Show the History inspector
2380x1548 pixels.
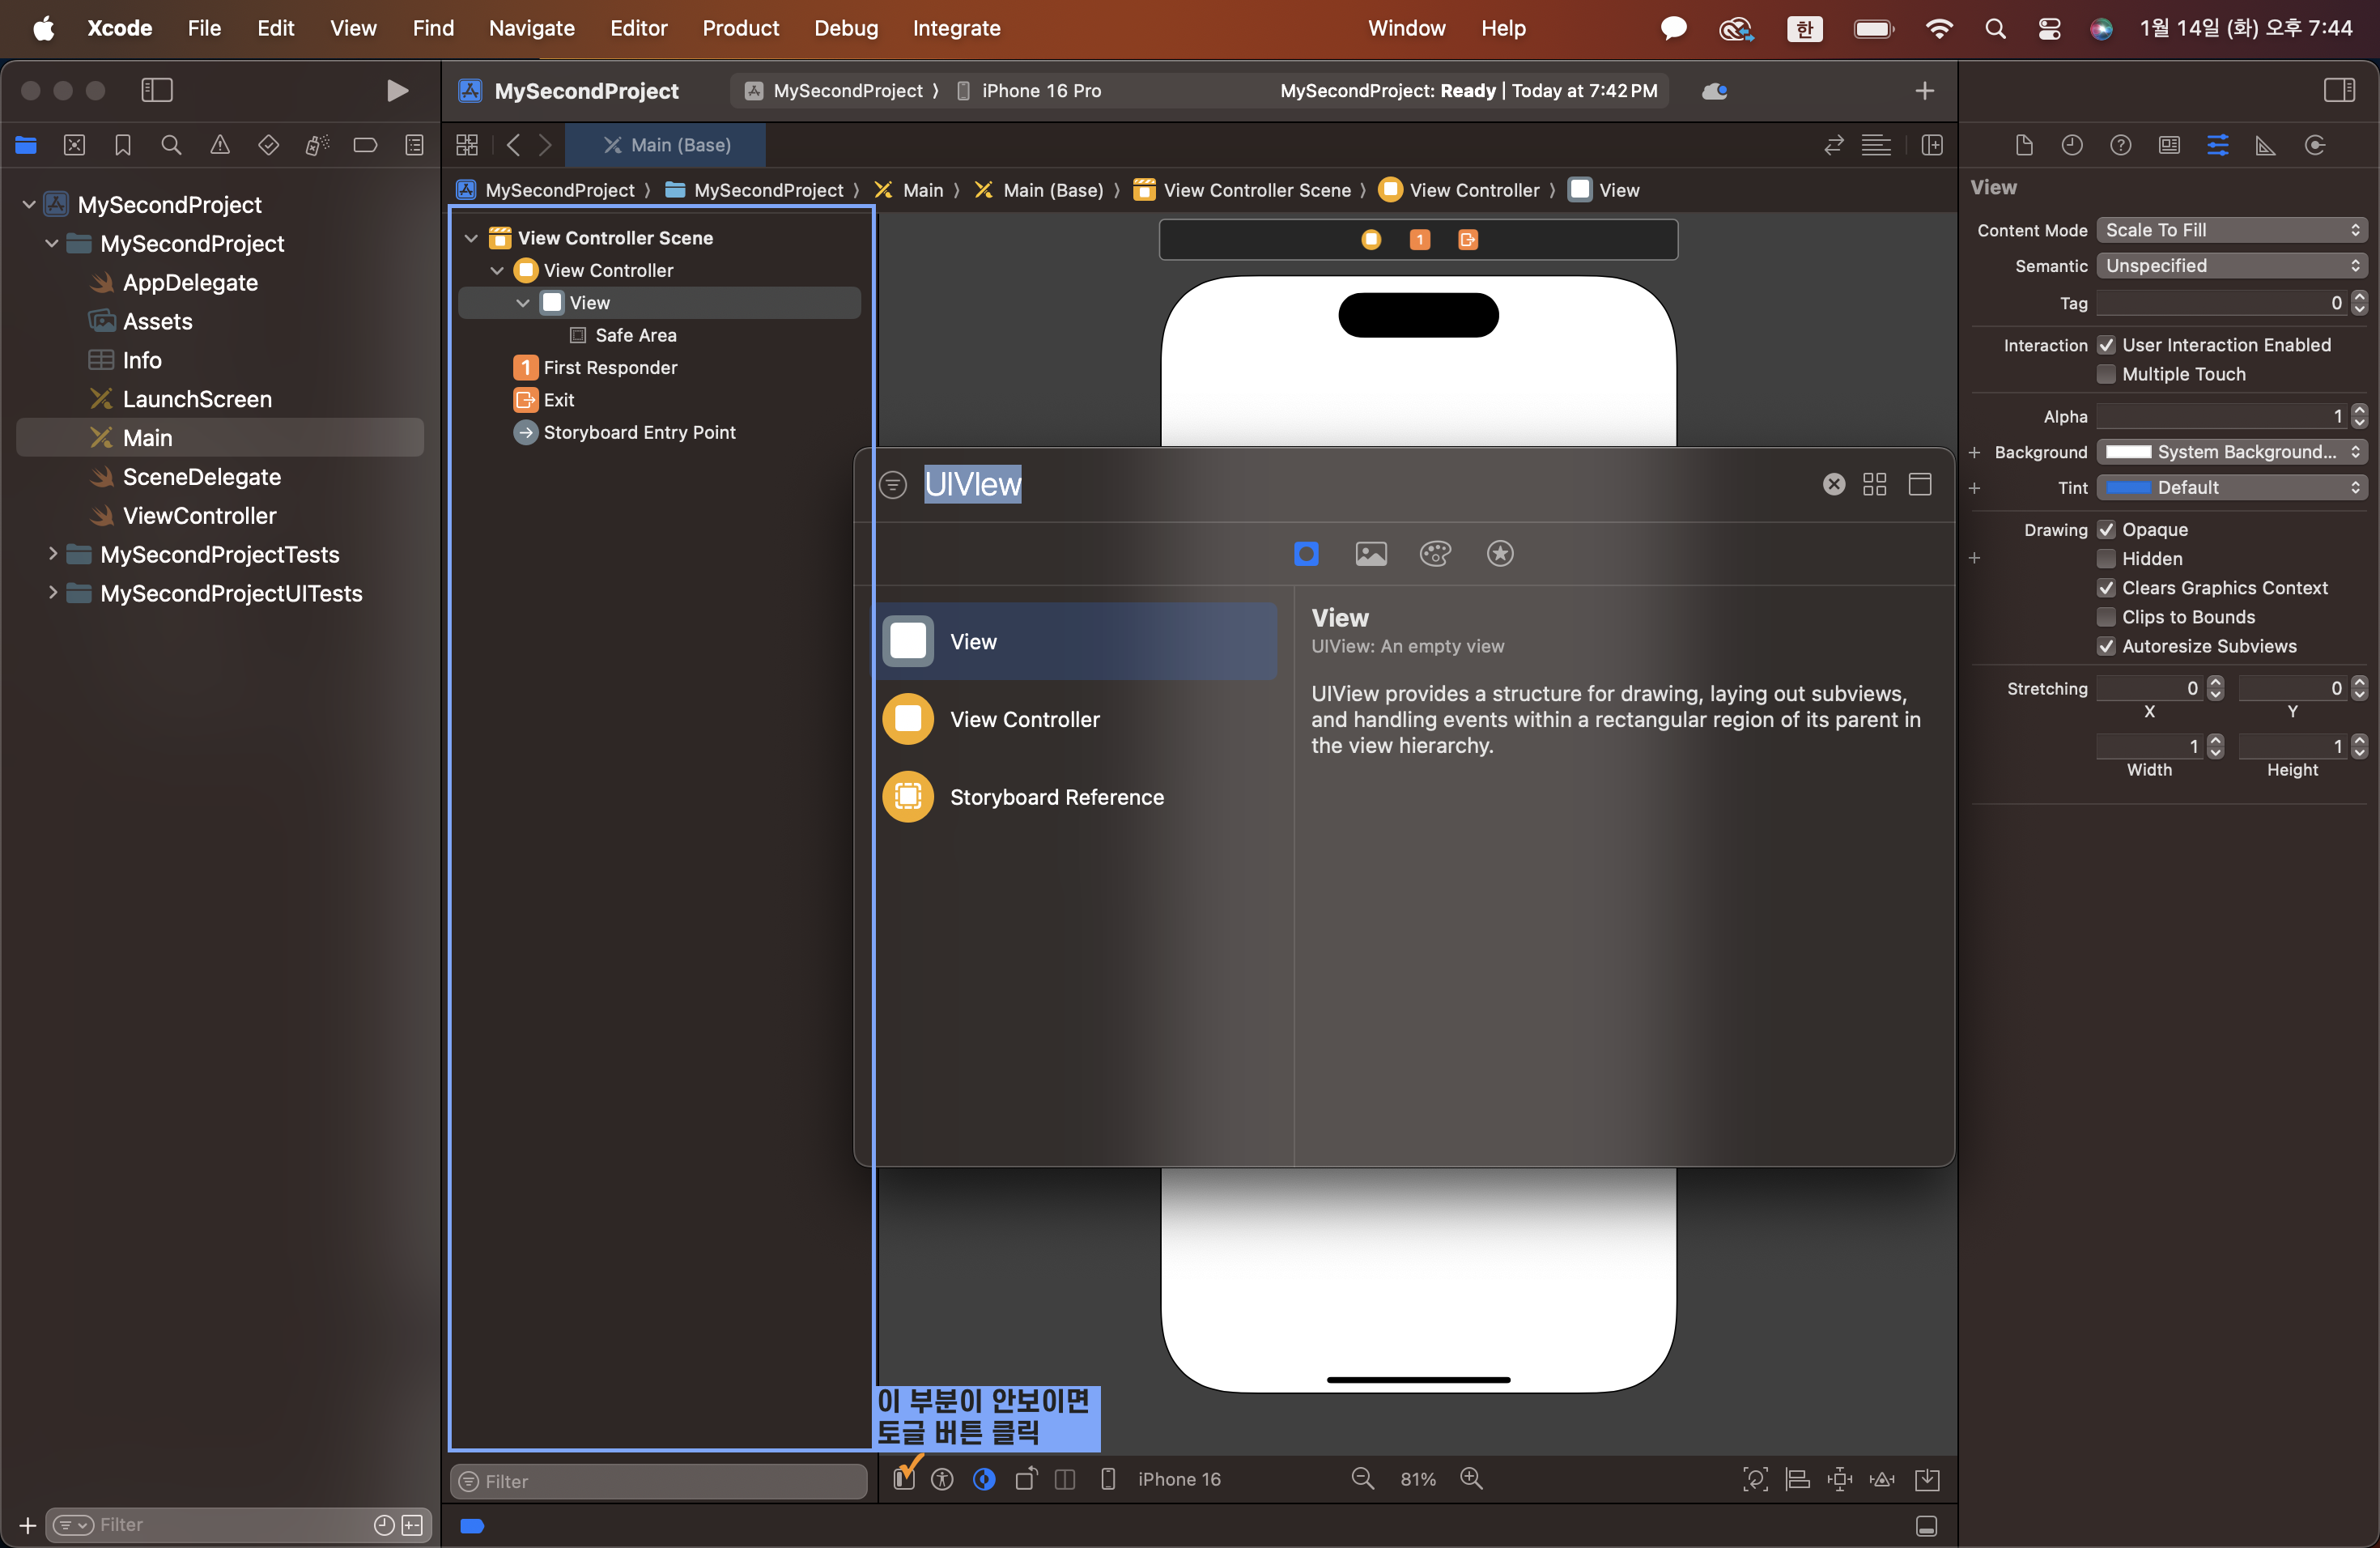click(x=2071, y=146)
